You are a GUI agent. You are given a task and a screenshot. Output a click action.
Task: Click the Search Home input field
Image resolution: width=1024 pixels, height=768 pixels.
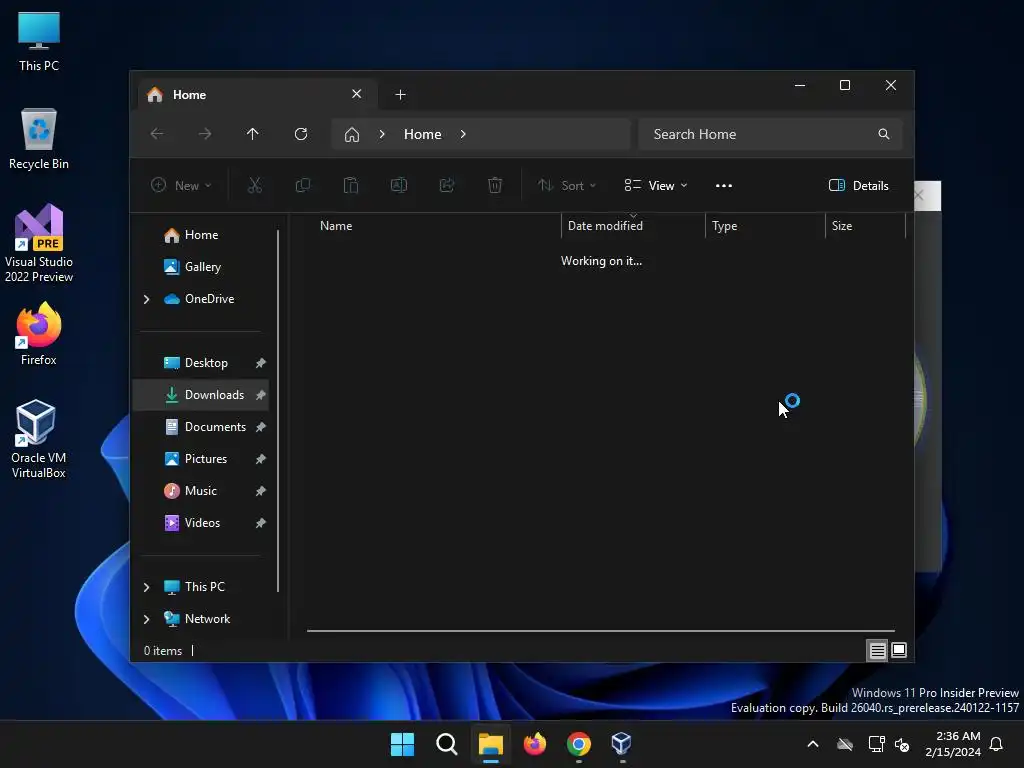point(771,134)
